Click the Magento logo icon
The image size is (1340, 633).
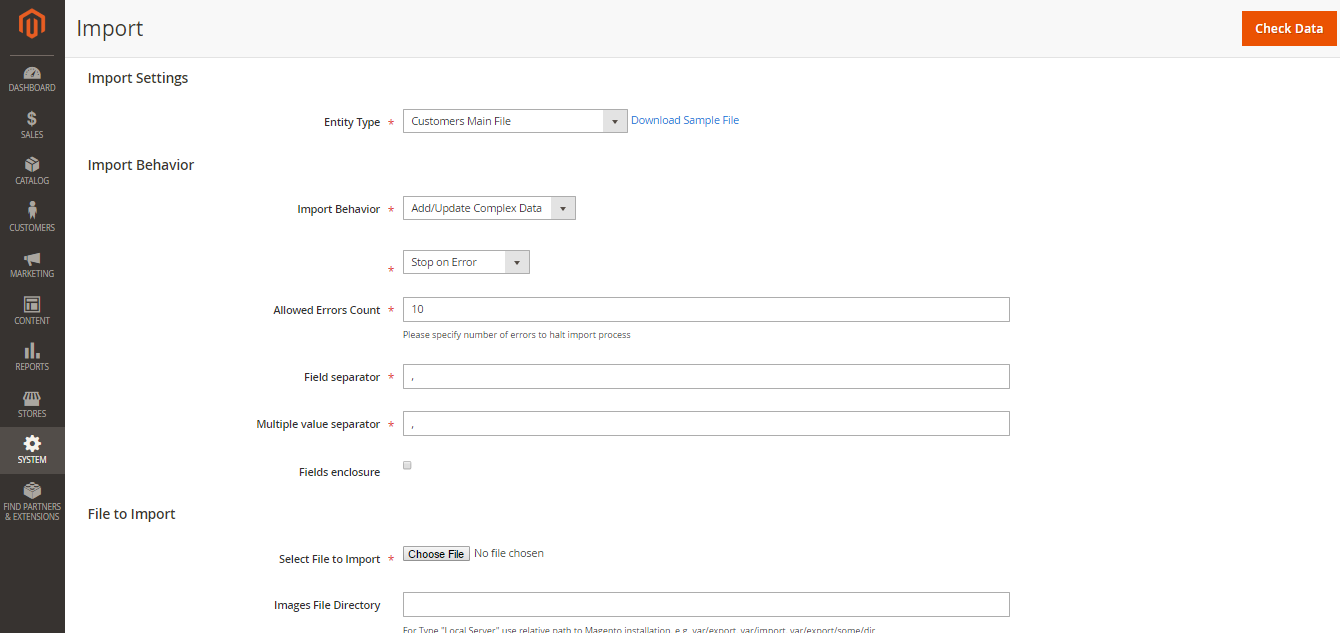pos(31,24)
